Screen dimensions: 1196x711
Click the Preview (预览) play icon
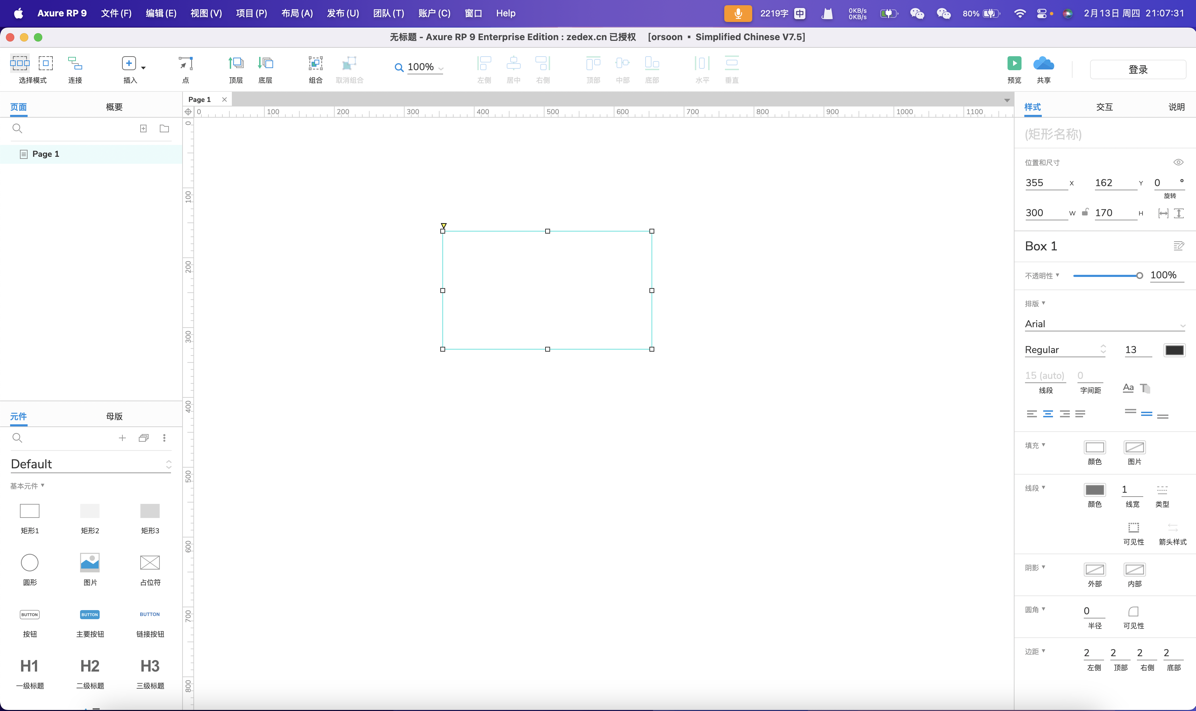pyautogui.click(x=1014, y=64)
